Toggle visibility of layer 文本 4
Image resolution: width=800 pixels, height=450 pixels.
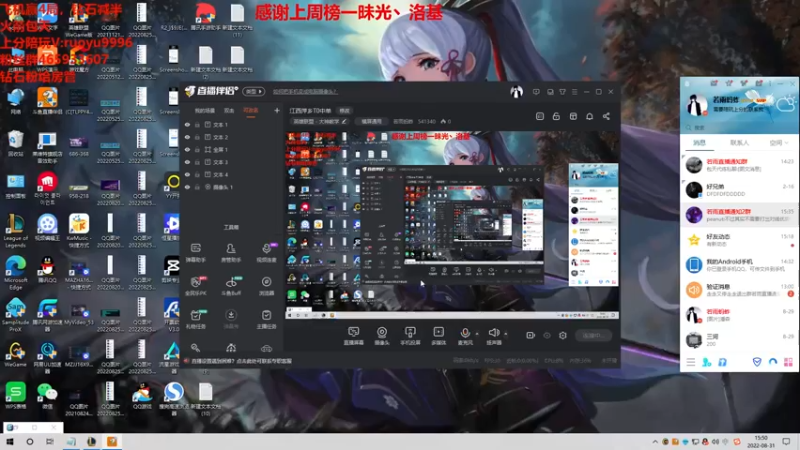pyautogui.click(x=187, y=174)
